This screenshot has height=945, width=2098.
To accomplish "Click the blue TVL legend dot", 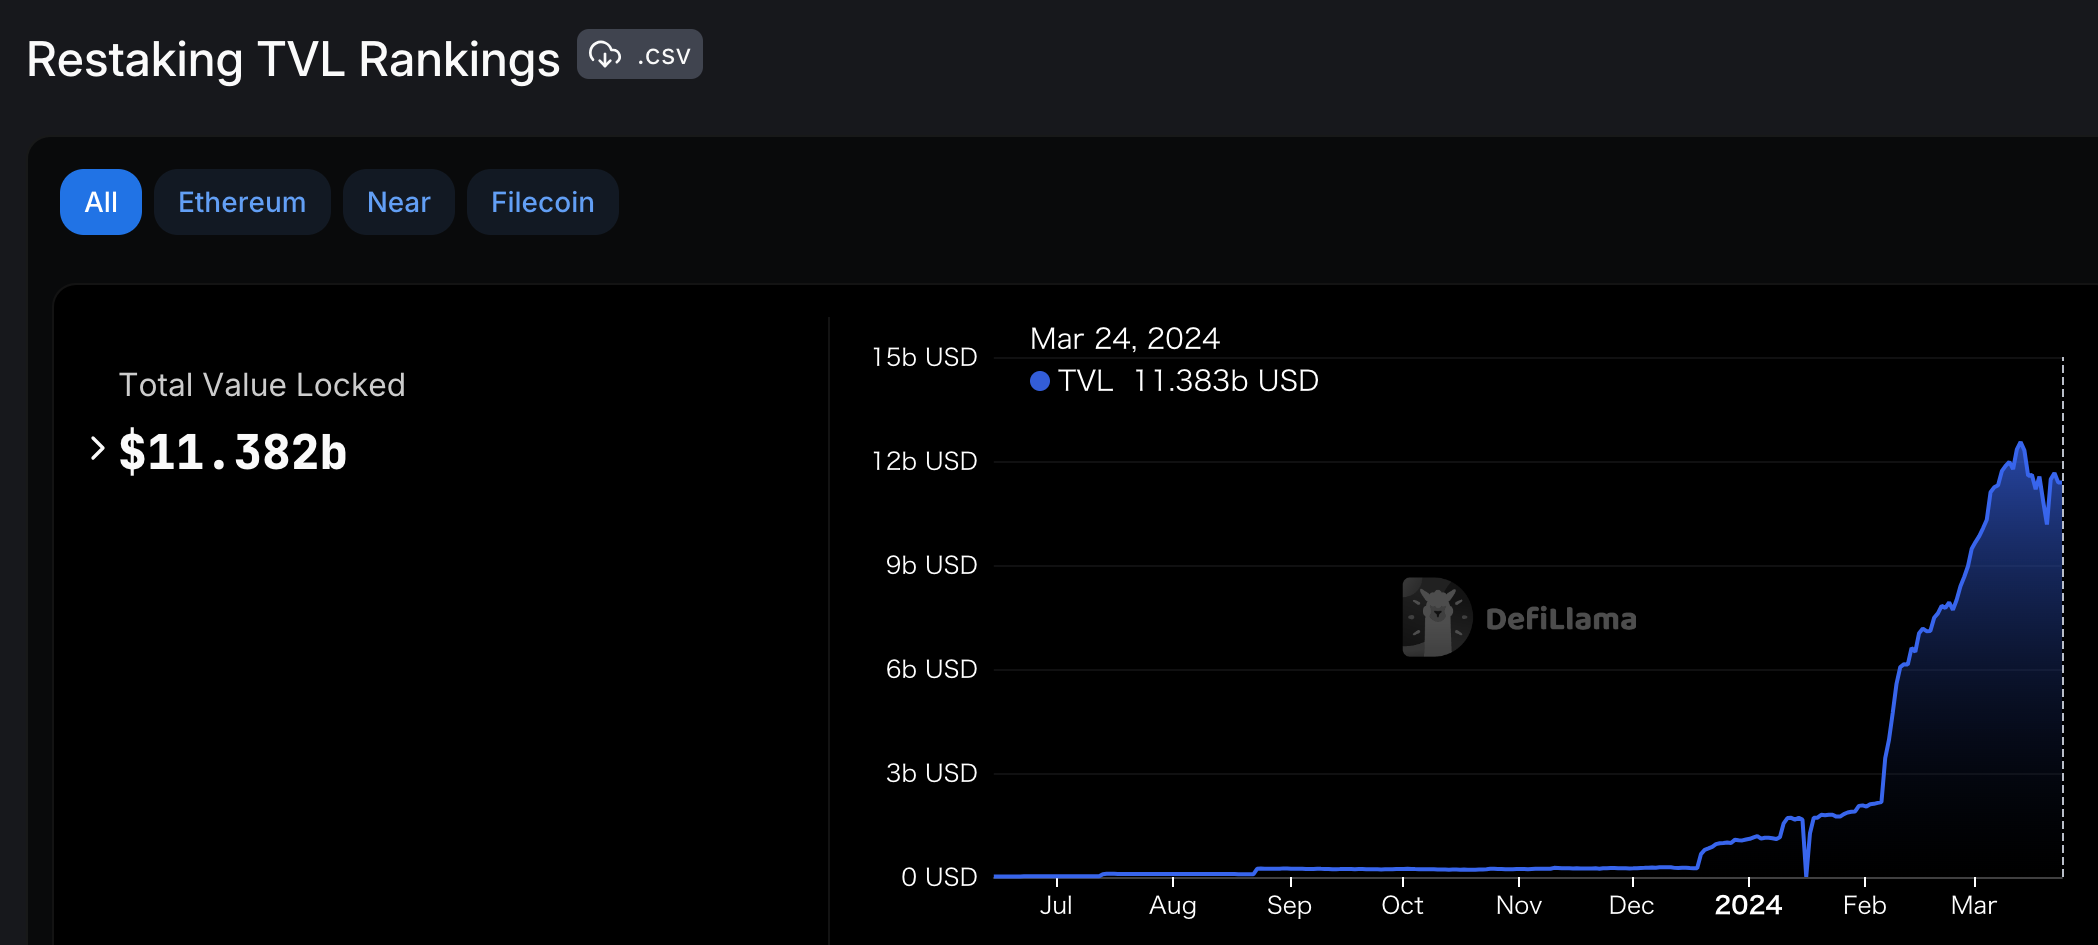I will pos(1040,381).
